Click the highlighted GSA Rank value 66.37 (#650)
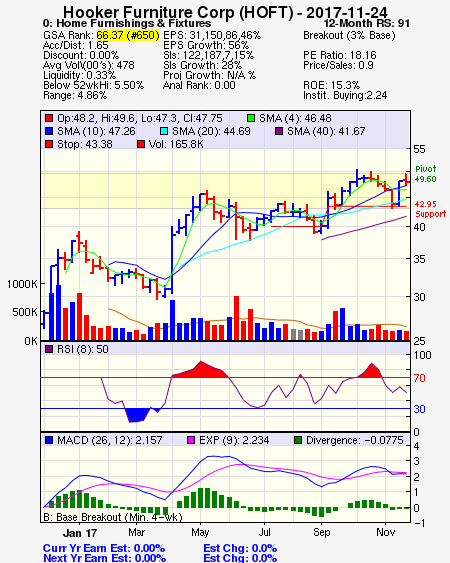 coord(128,35)
